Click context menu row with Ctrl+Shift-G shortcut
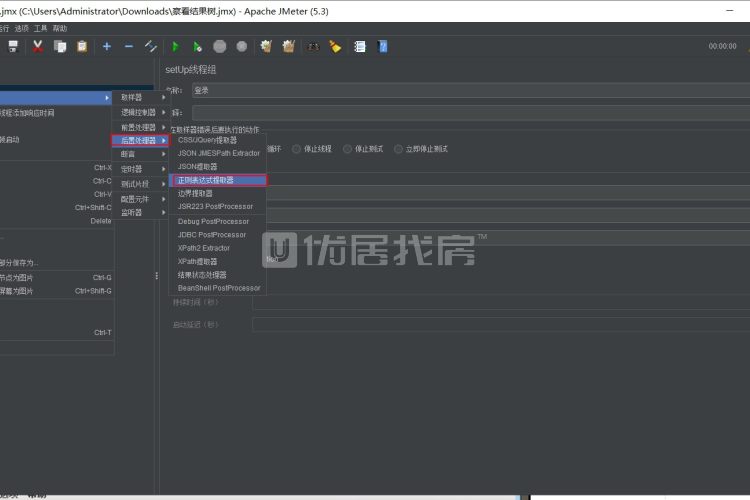Viewport: 750px width, 500px height. [56, 291]
